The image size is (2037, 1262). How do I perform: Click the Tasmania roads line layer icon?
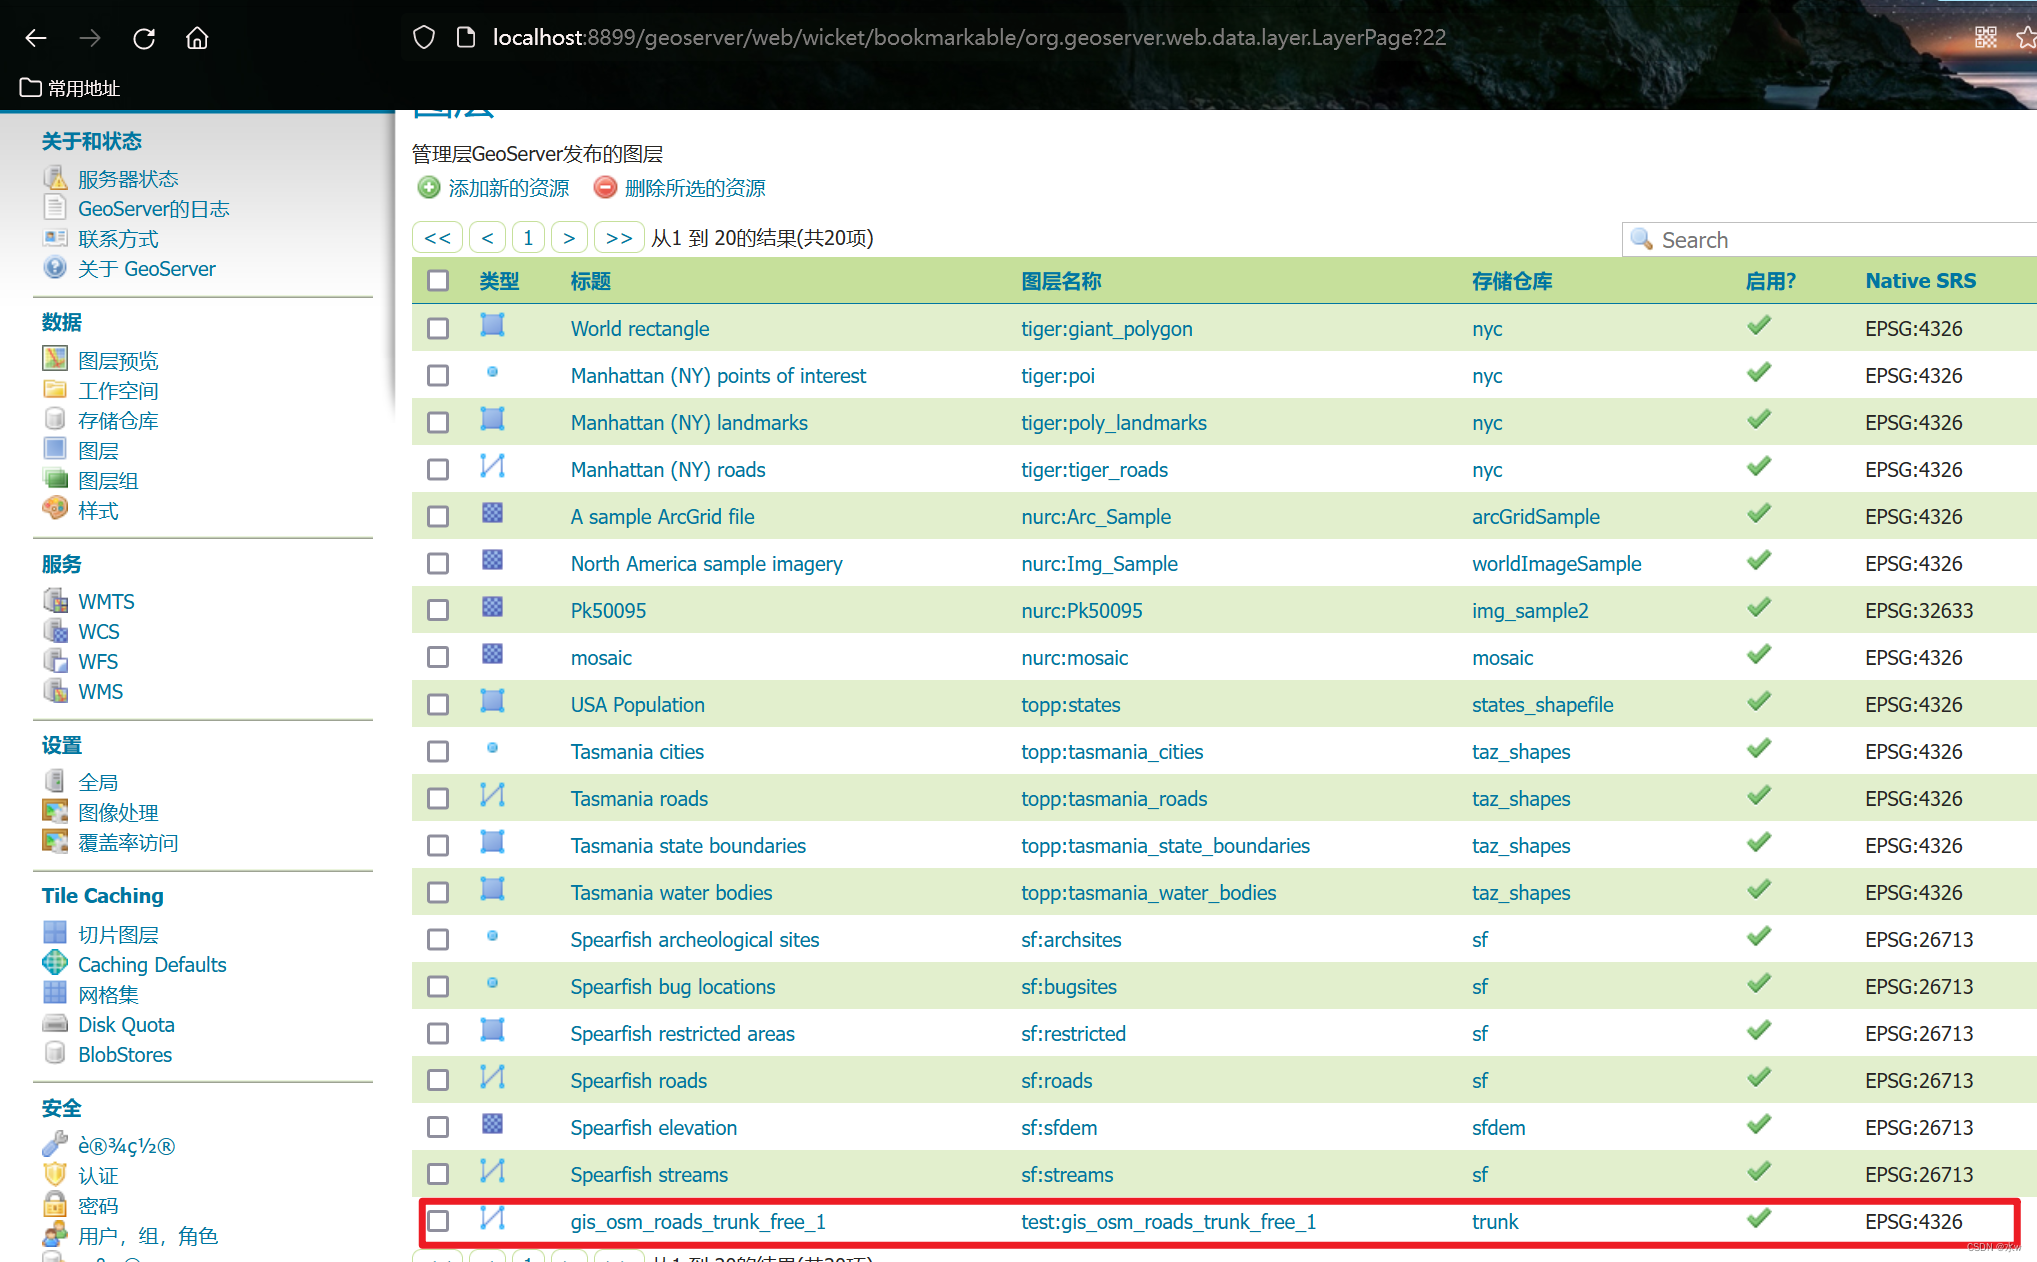coord(492,798)
